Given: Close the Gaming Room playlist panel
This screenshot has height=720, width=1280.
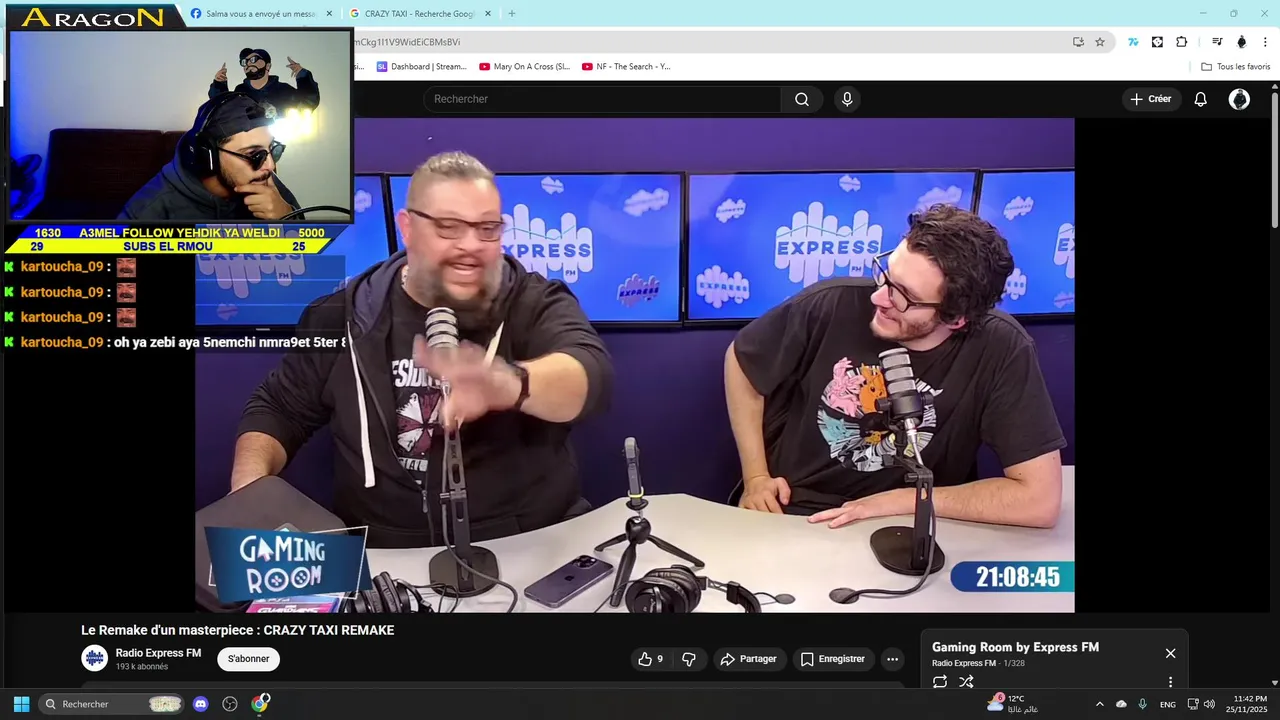Looking at the screenshot, I should click(1170, 653).
